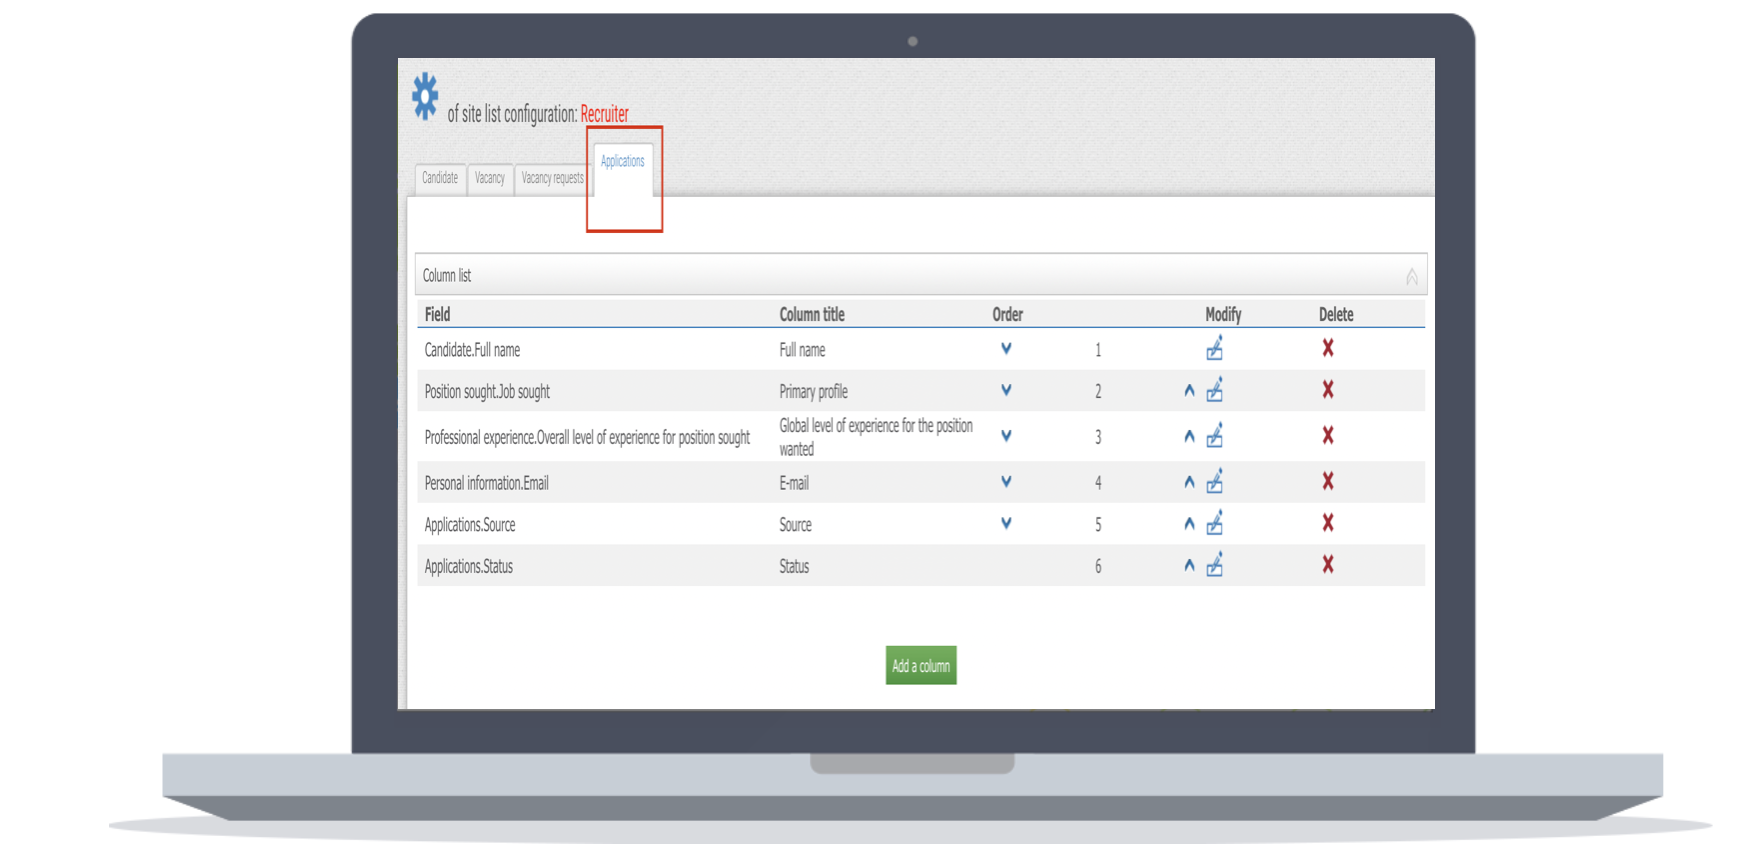The width and height of the screenshot is (1740, 862).
Task: Move E-mail column down in order
Action: [x=1006, y=482]
